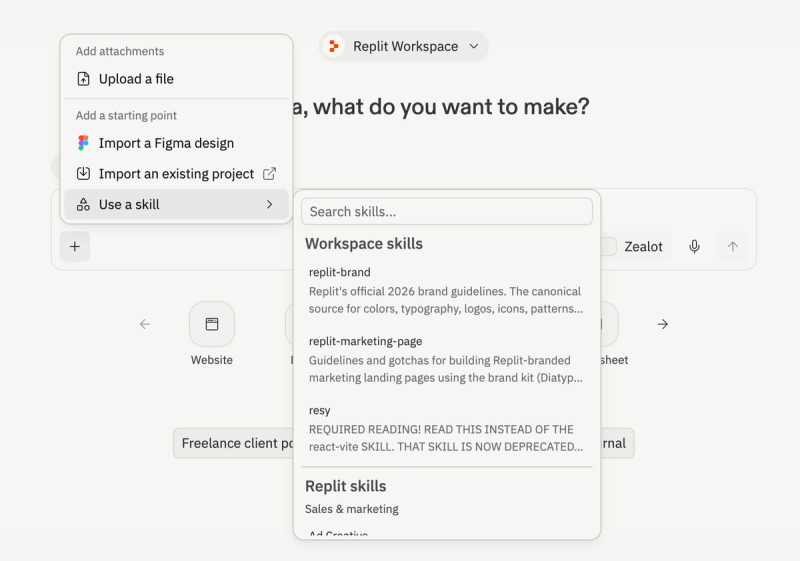
Task: Click the Freelance client suggestion chip
Action: click(x=233, y=443)
